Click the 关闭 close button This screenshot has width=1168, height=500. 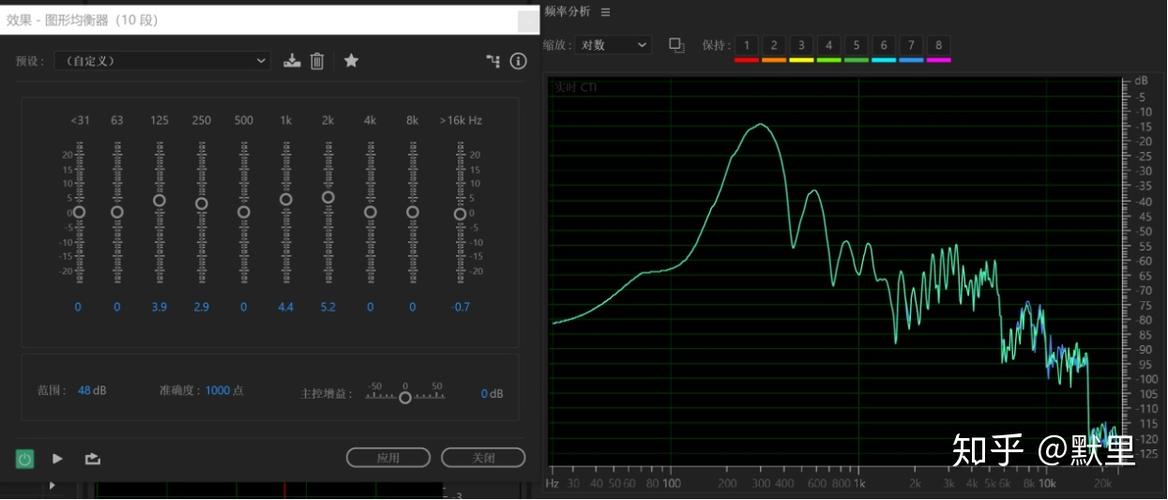483,458
